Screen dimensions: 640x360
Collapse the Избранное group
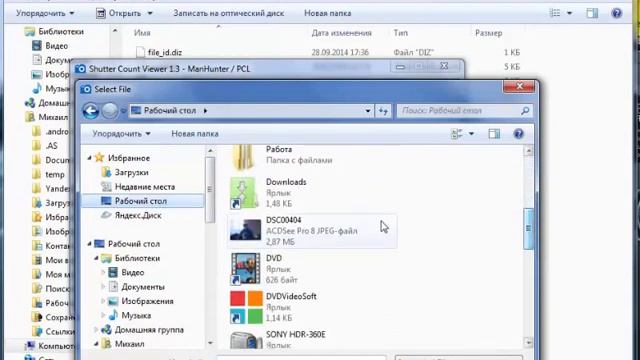tap(89, 158)
